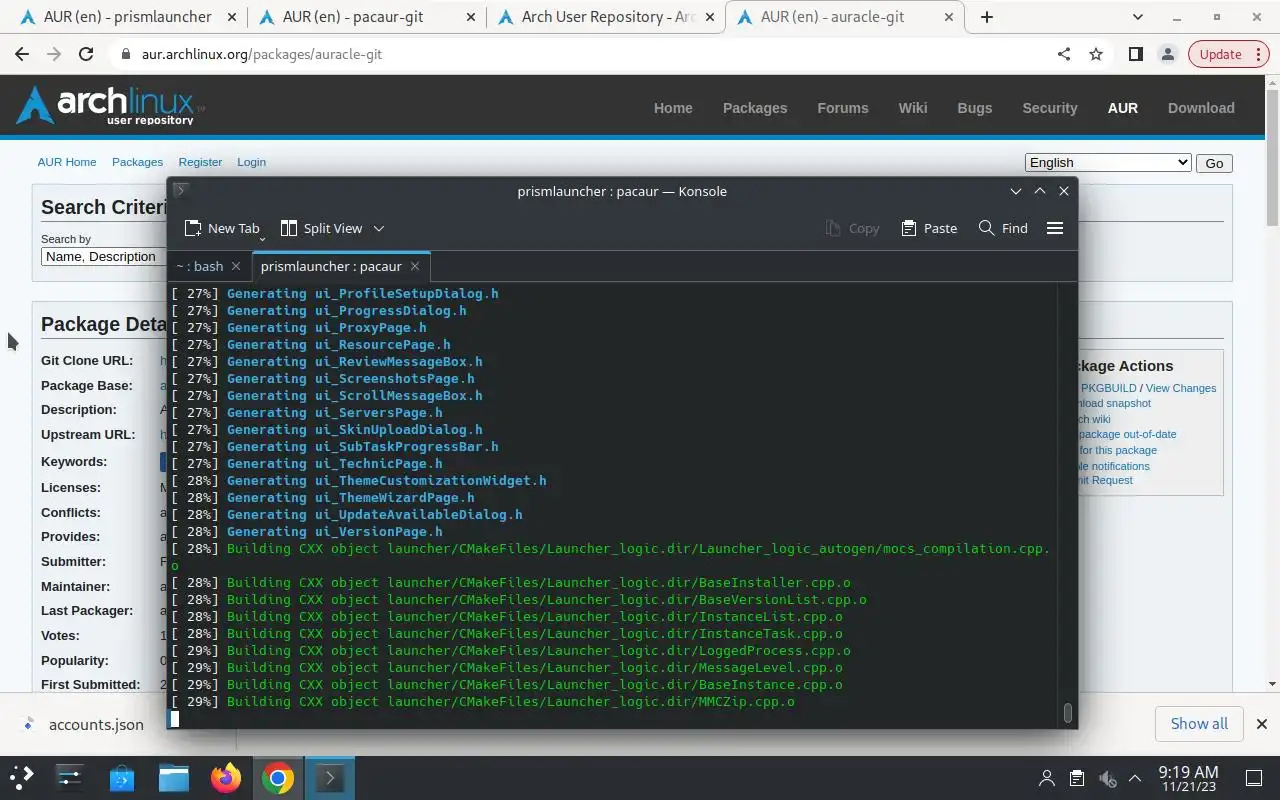Click the Konsole terminal scrollbar handle
The width and height of the screenshot is (1280, 800).
(1068, 712)
